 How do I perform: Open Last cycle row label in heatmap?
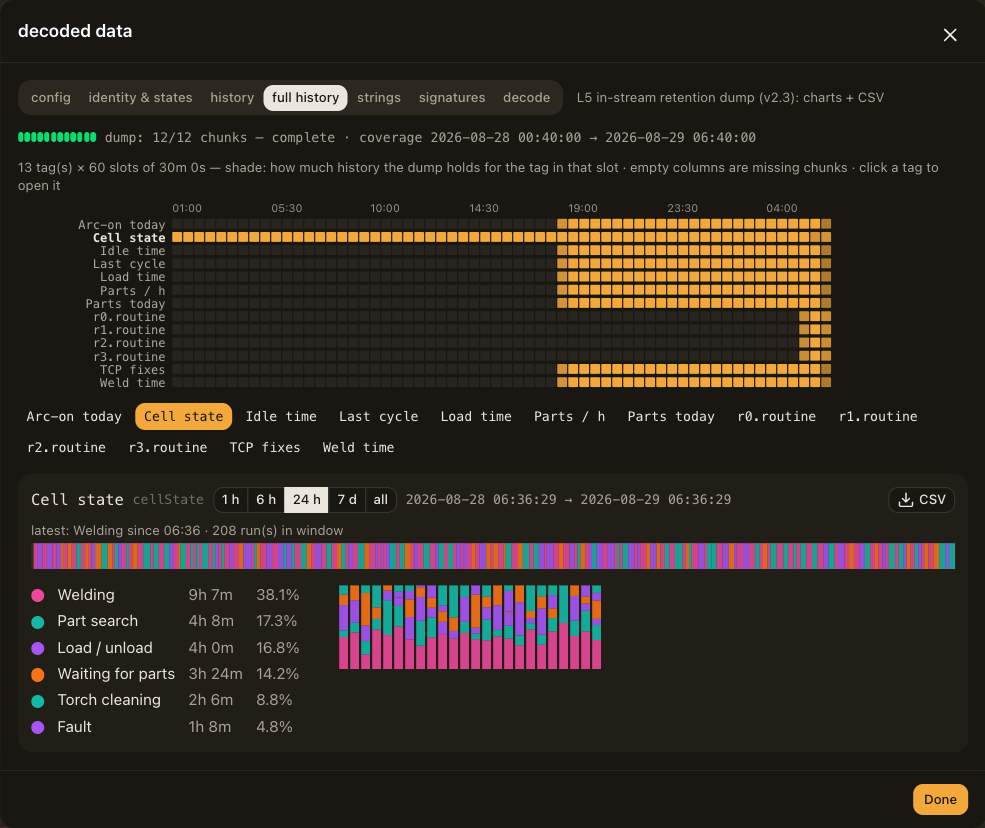[129, 264]
